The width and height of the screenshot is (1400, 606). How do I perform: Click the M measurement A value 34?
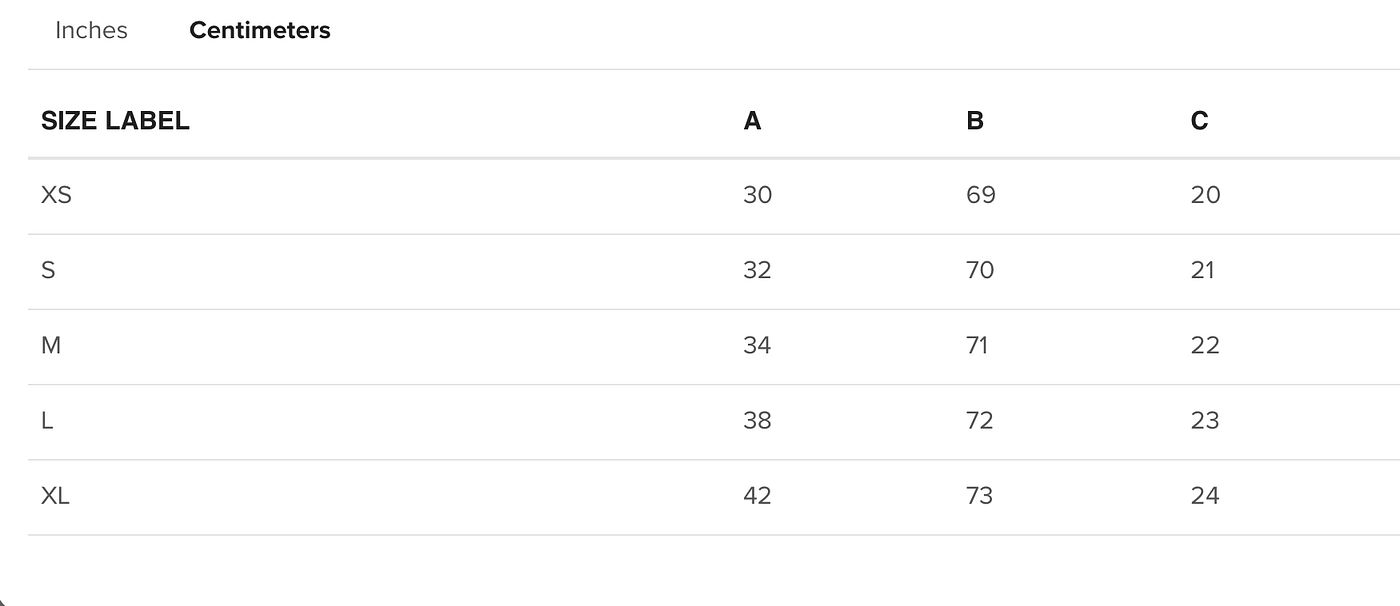[758, 345]
